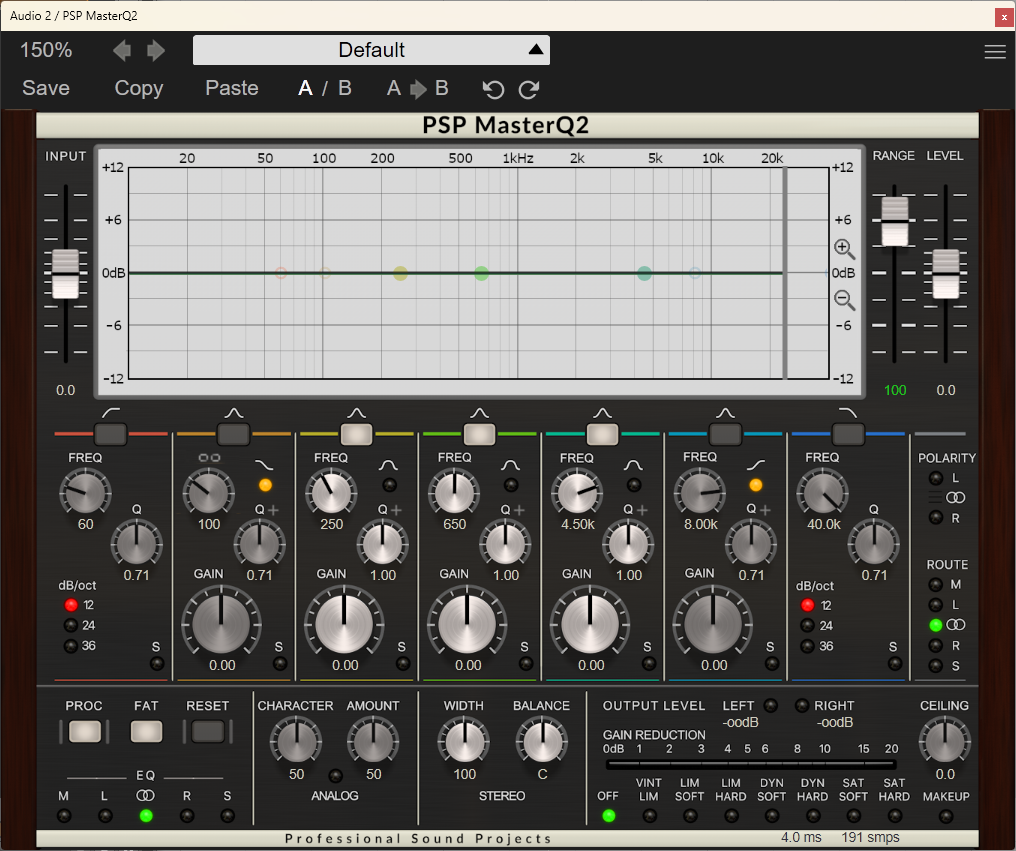Image resolution: width=1016 pixels, height=851 pixels.
Task: Toggle the bell shape LED on the 4.50k band
Action: point(634,485)
